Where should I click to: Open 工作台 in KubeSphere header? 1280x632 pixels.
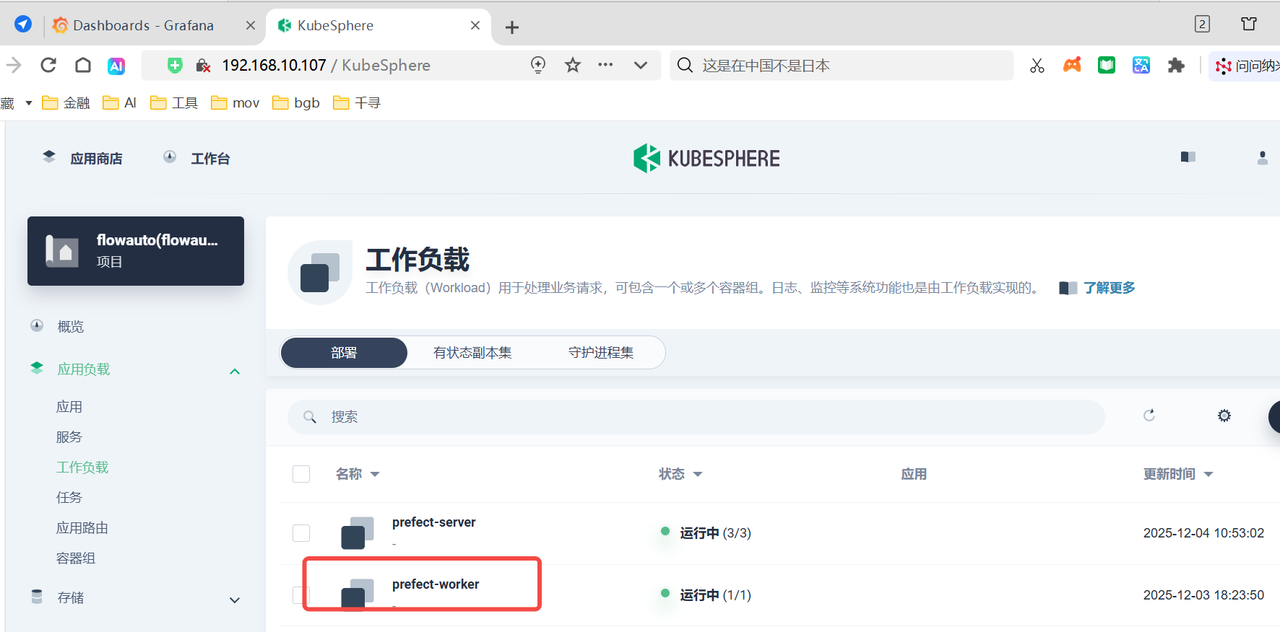(x=196, y=158)
